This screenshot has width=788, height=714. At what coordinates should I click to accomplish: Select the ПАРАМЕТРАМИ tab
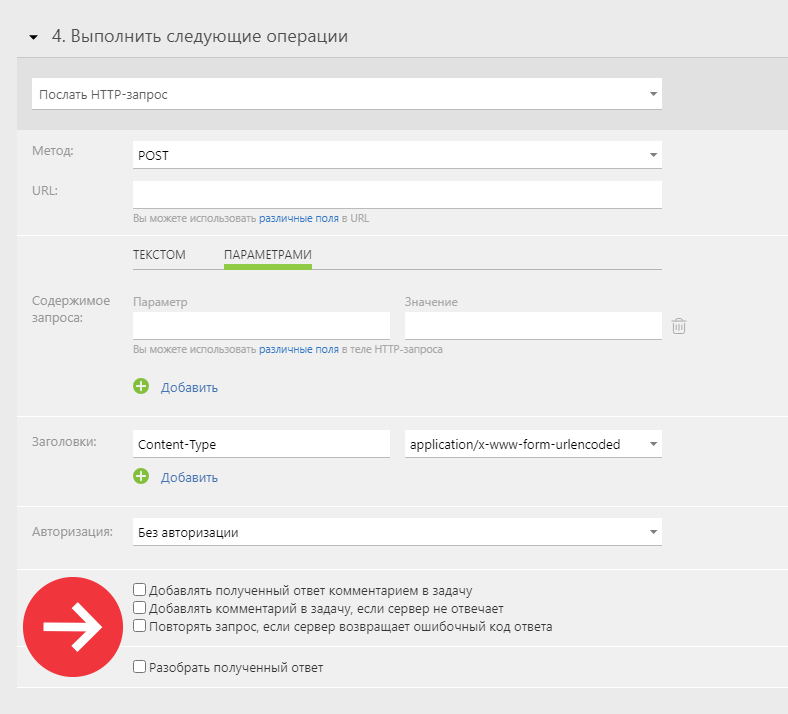(268, 255)
